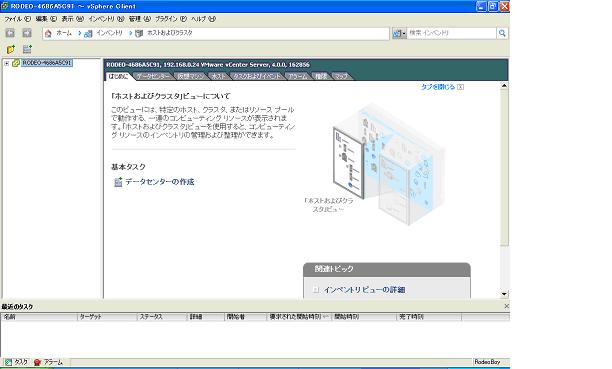Click the ホーム breadcrumb text
Viewport: 612px width, 369px height.
(64, 33)
